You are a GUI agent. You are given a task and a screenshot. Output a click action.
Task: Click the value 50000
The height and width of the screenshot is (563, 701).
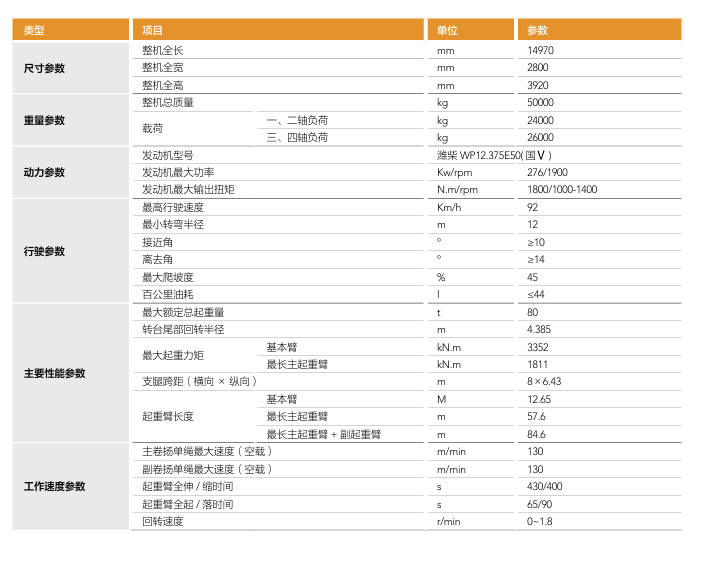coord(540,102)
